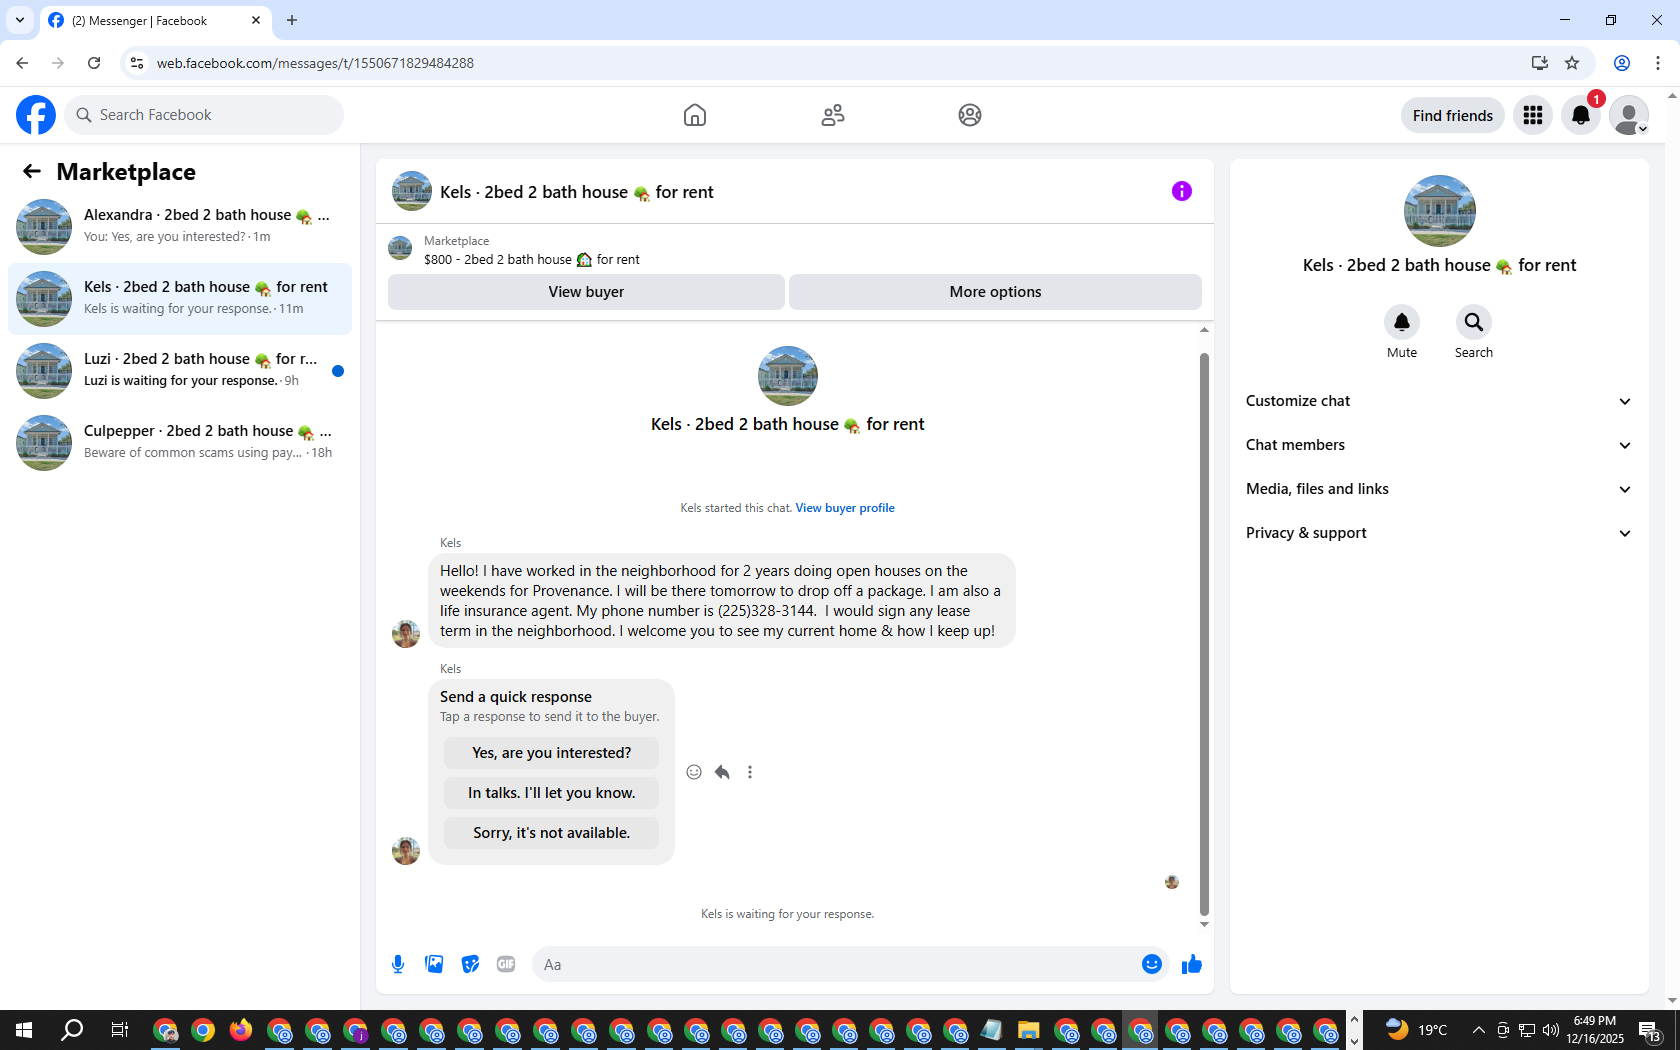Open the Facebook logo home link
The width and height of the screenshot is (1680, 1050).
click(36, 115)
